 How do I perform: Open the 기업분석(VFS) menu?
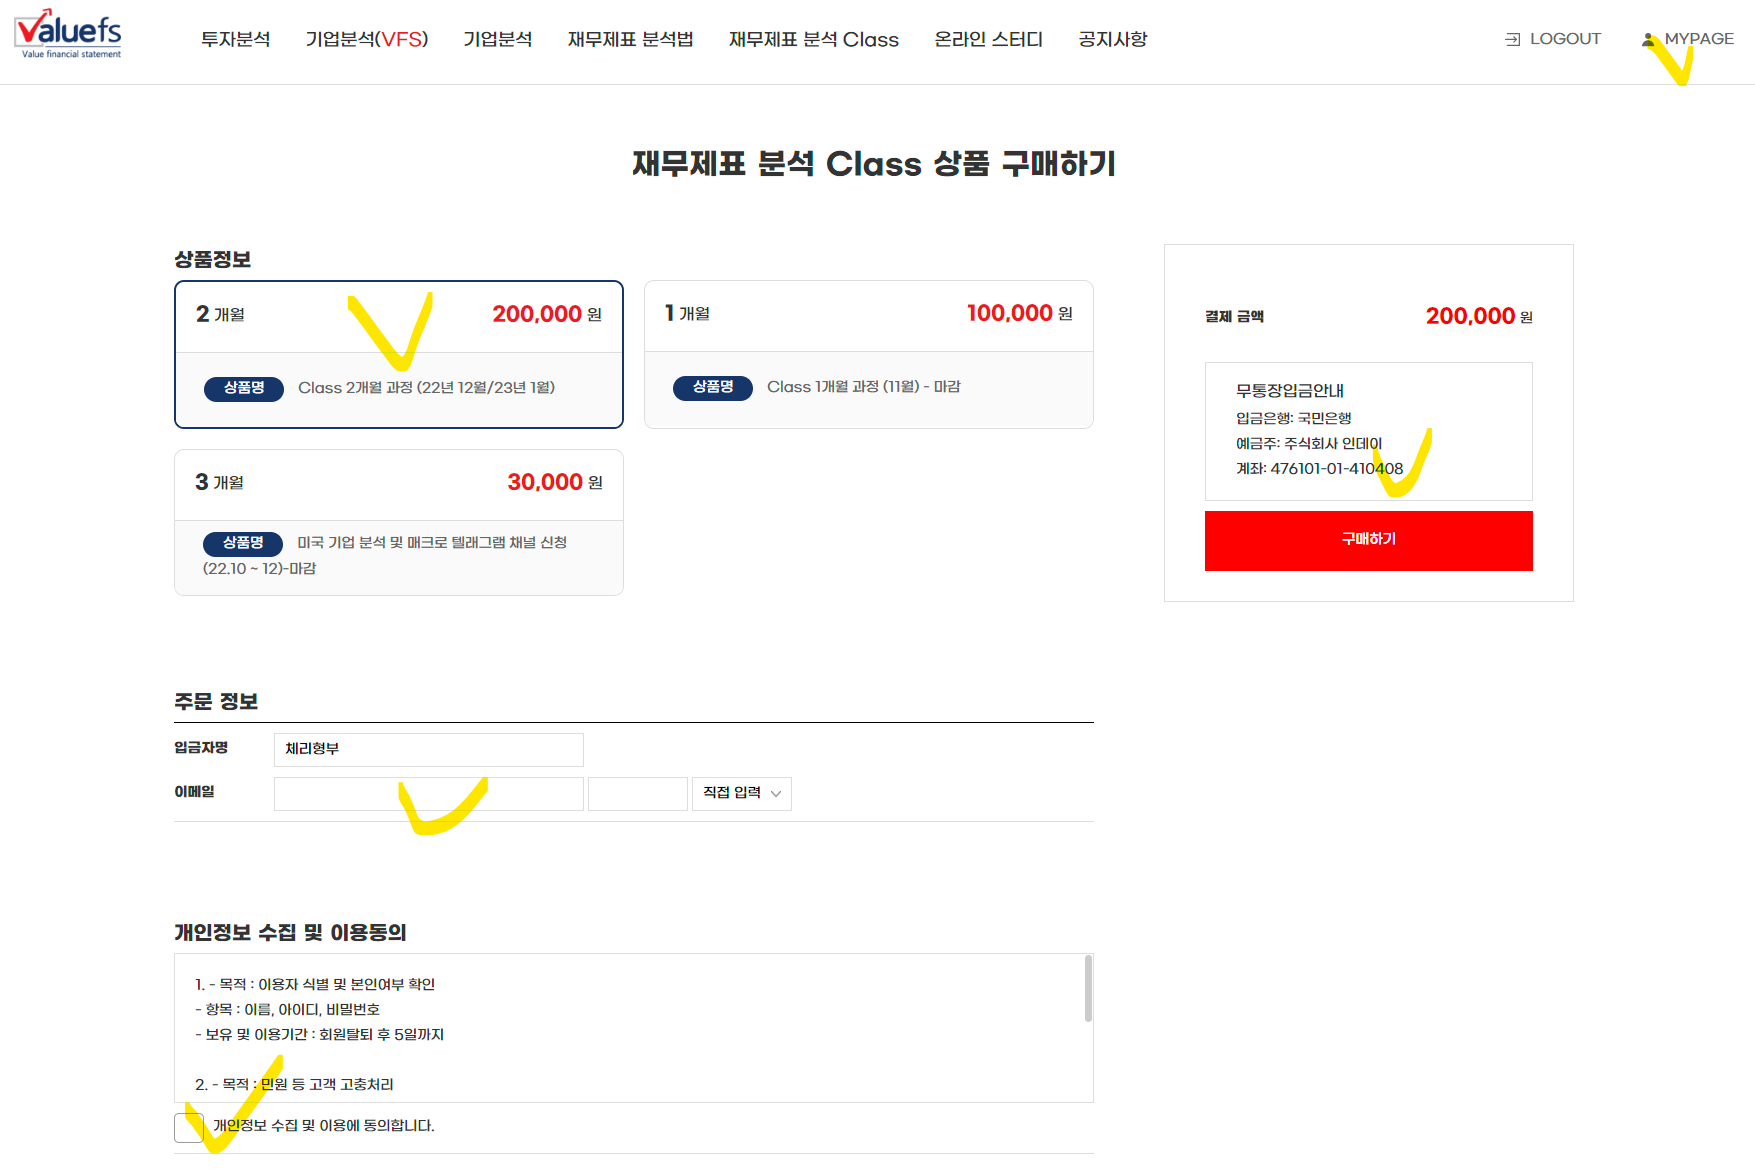(x=367, y=39)
